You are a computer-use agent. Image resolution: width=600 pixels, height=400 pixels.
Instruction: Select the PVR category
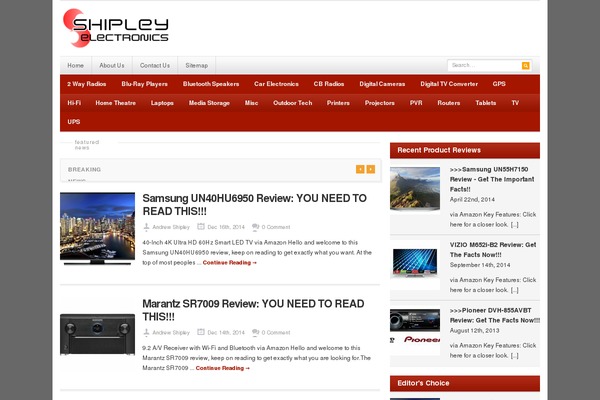[x=416, y=103]
